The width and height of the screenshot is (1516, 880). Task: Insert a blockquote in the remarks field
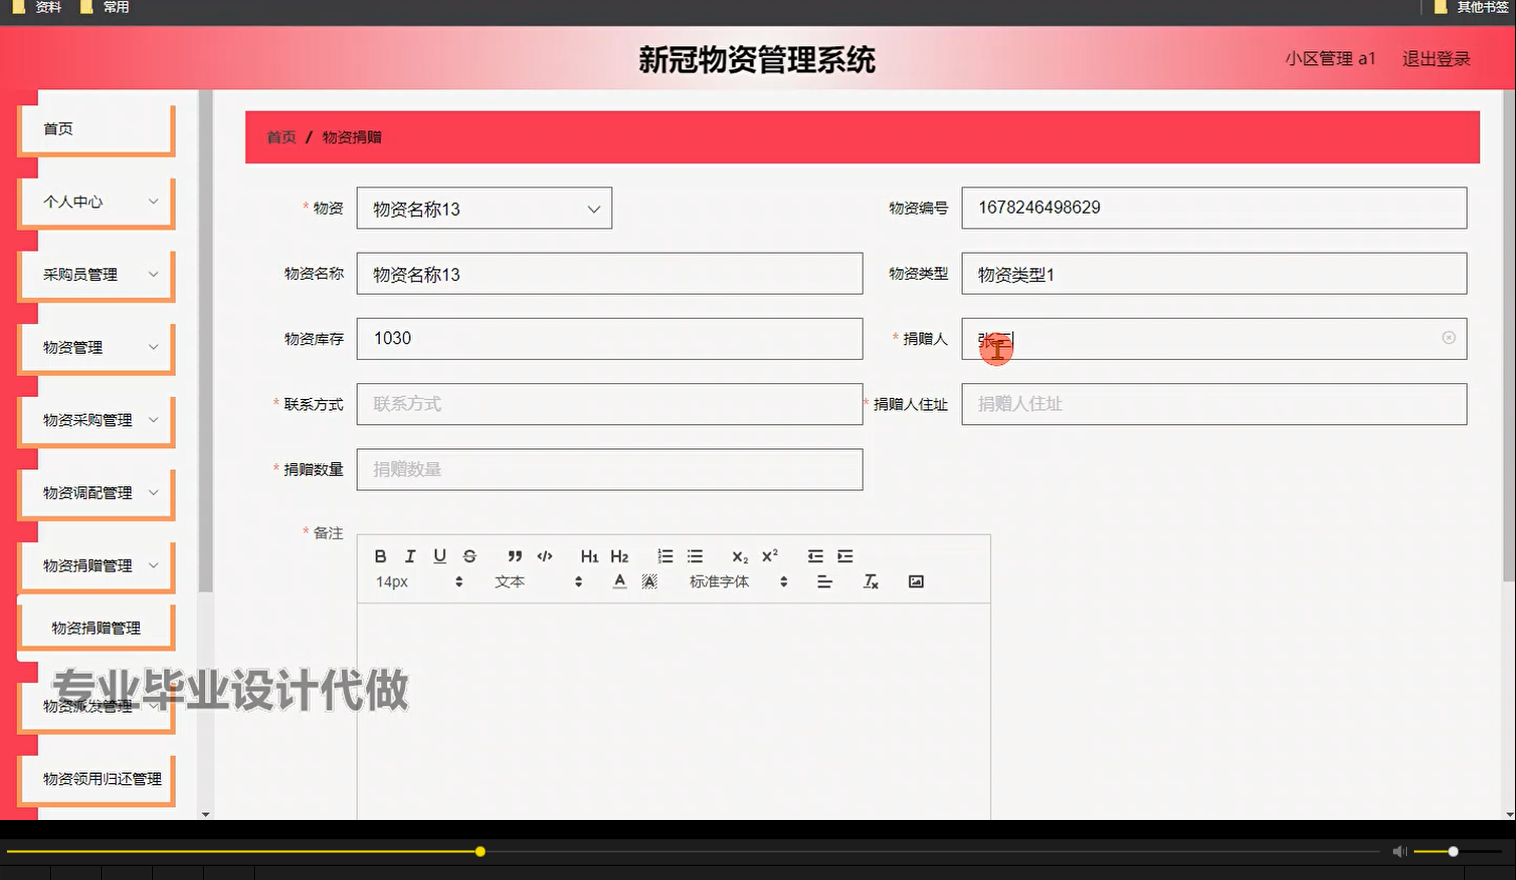pos(514,556)
